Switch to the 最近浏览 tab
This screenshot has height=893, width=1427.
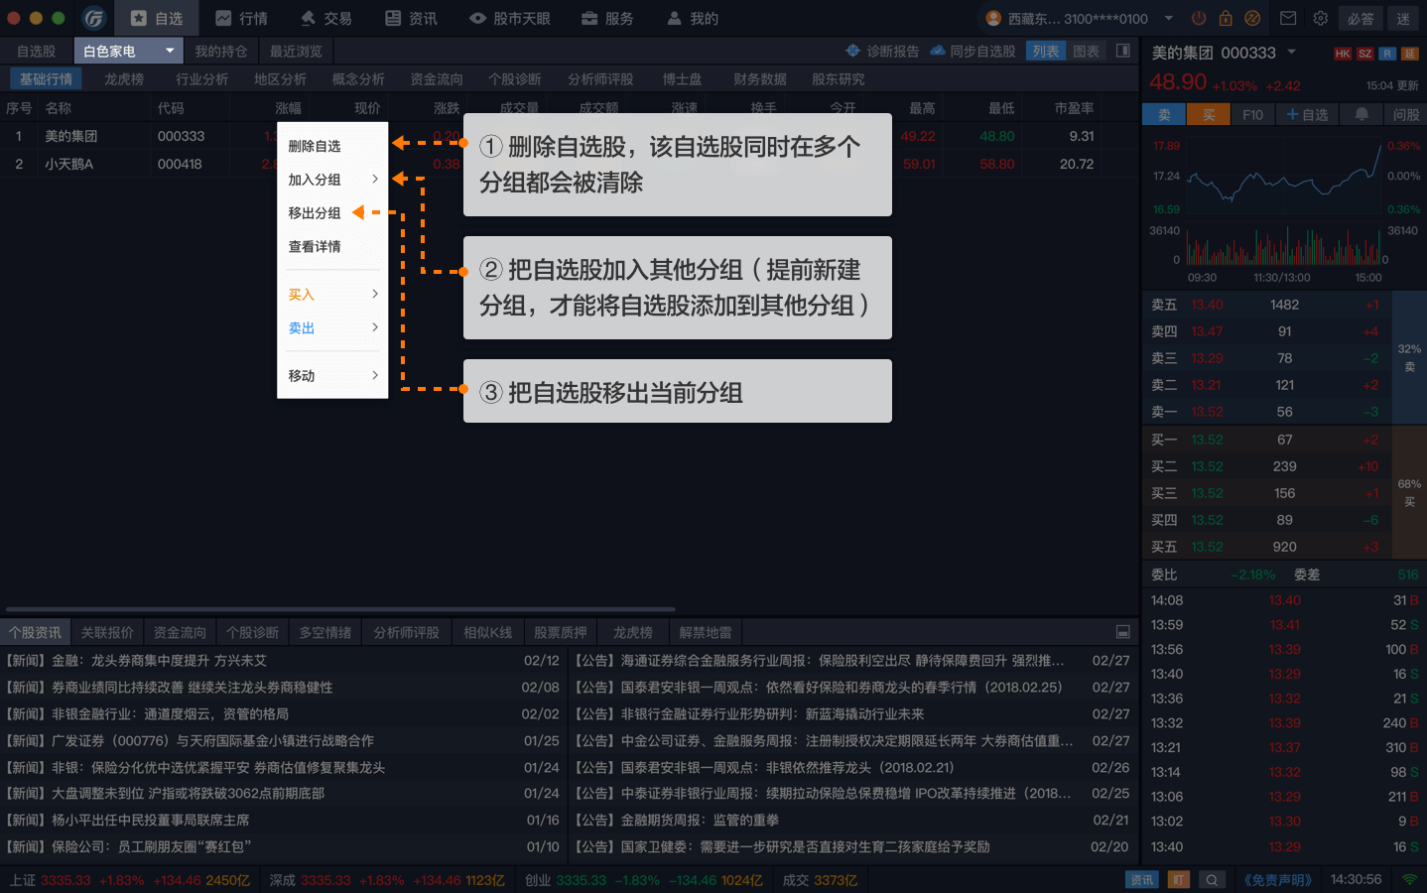coord(296,51)
